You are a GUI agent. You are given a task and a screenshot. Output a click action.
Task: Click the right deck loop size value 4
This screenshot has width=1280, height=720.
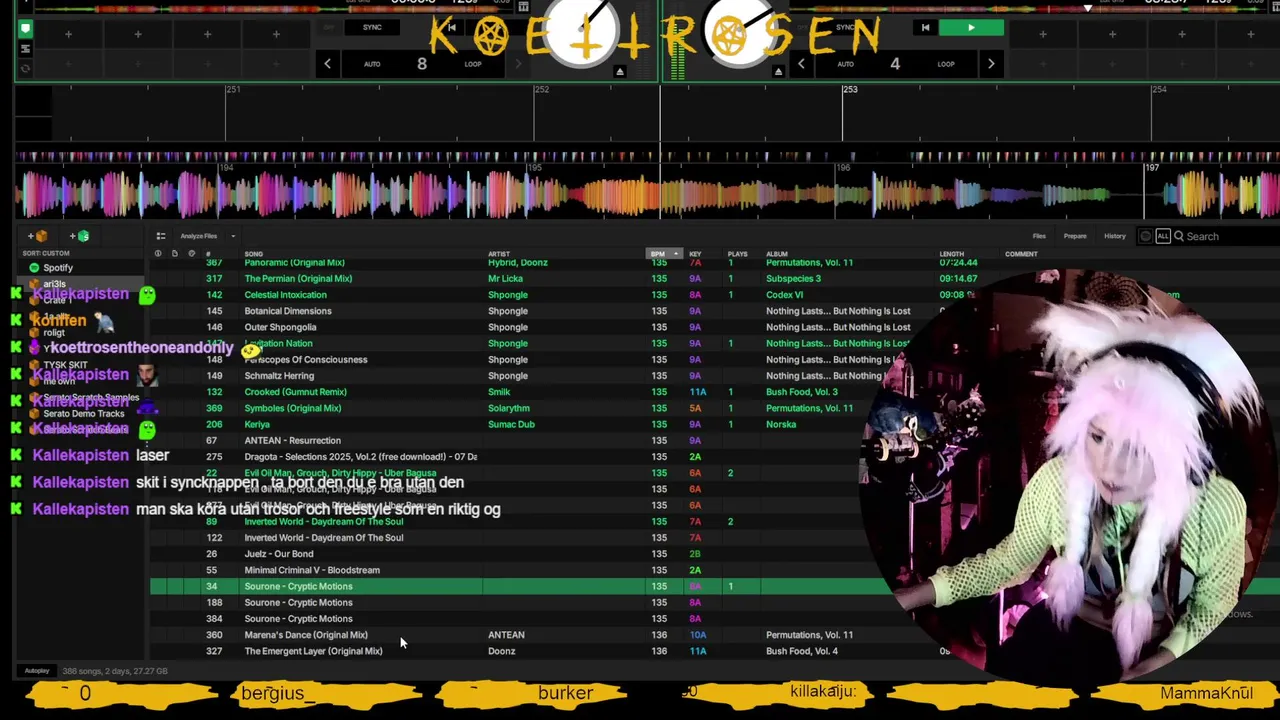pos(895,64)
